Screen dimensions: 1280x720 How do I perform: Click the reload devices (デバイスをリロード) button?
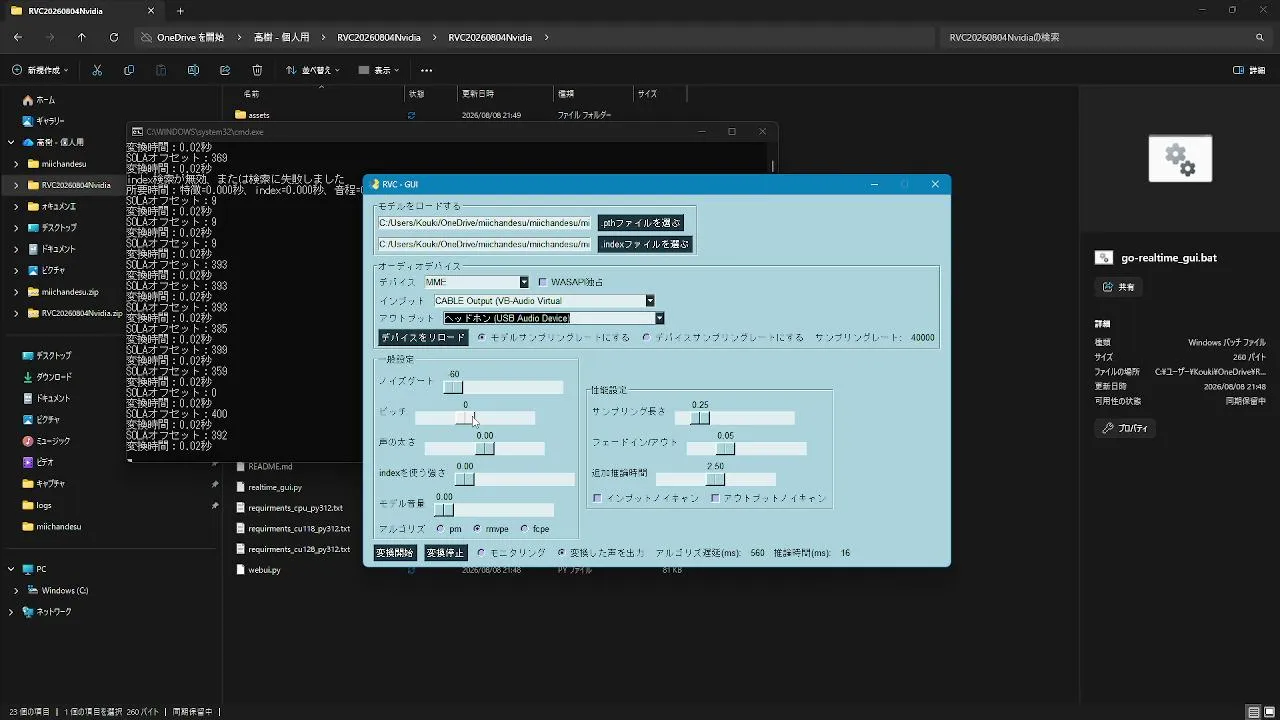tap(423, 337)
